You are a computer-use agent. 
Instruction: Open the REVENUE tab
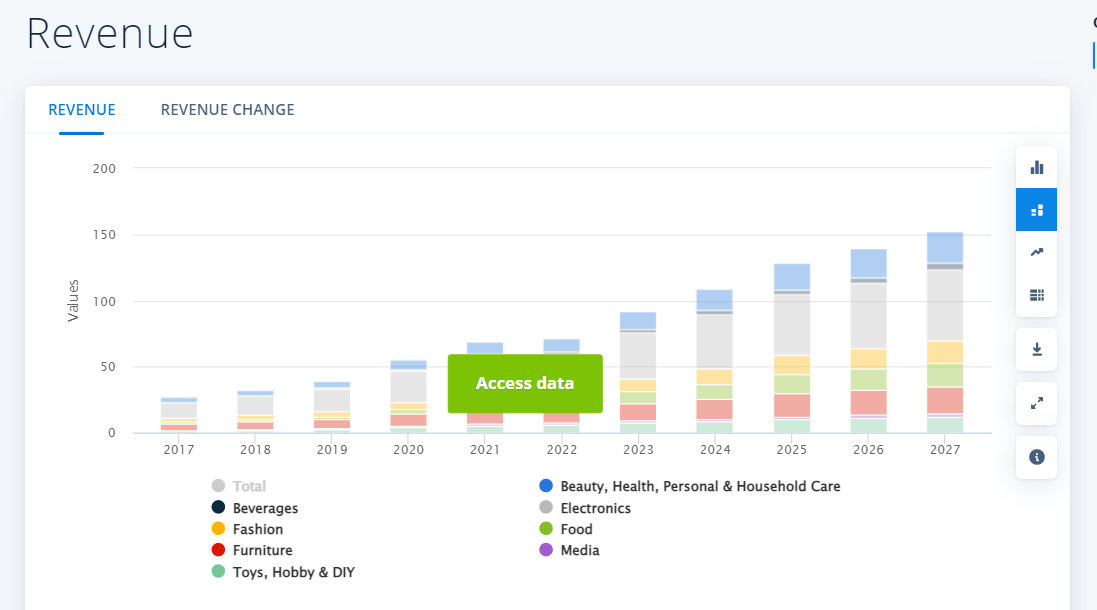coord(82,110)
